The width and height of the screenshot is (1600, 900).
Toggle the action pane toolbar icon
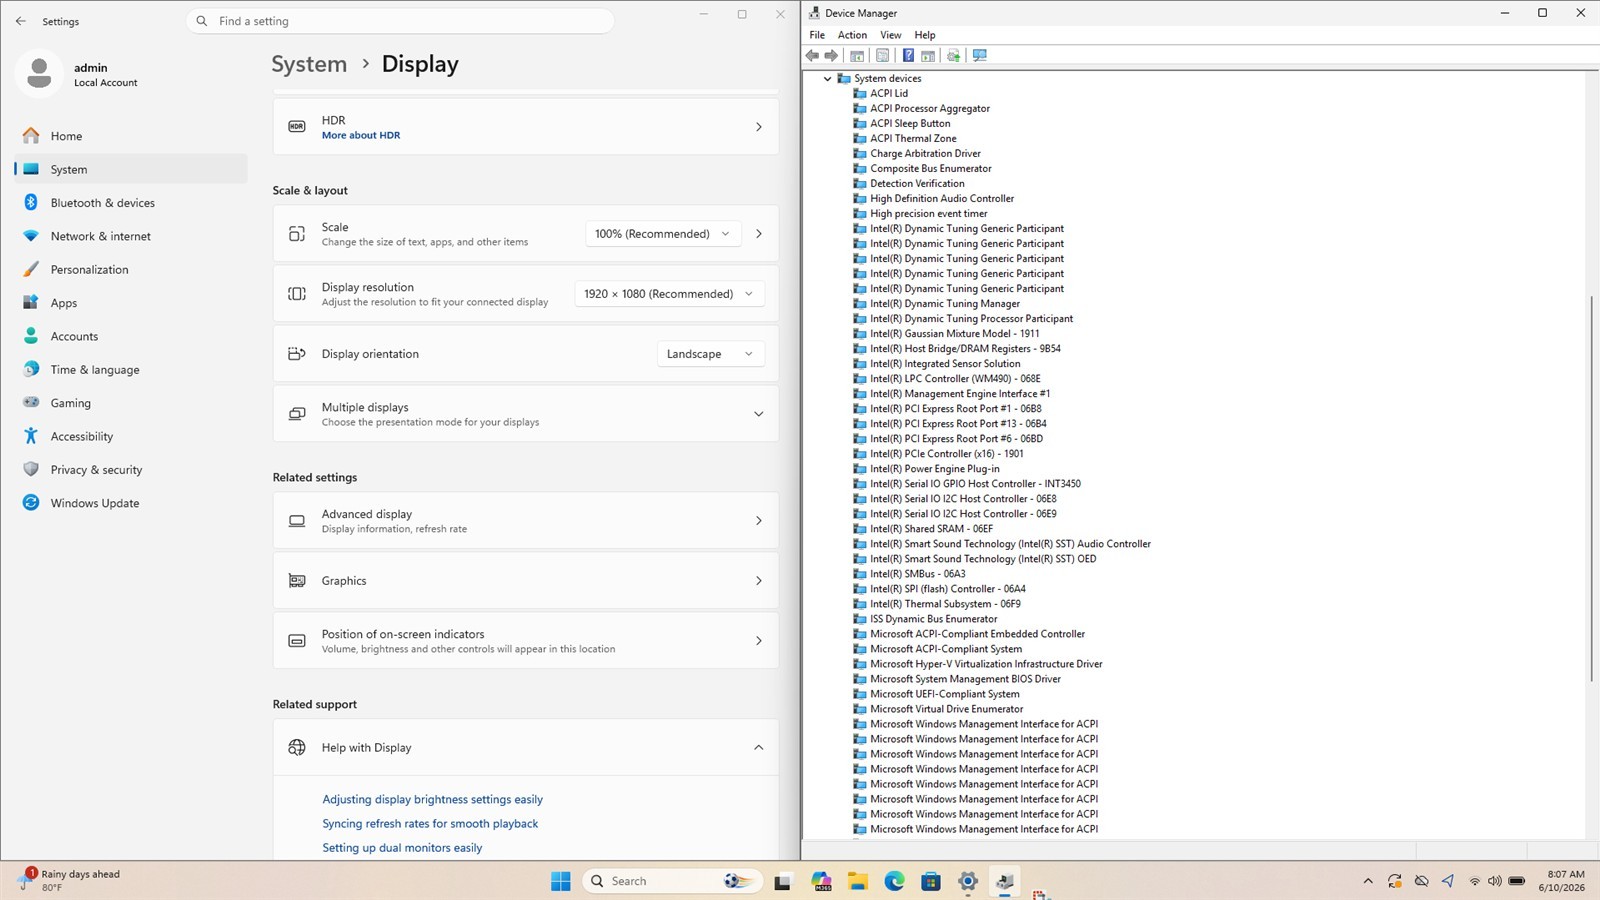928,56
